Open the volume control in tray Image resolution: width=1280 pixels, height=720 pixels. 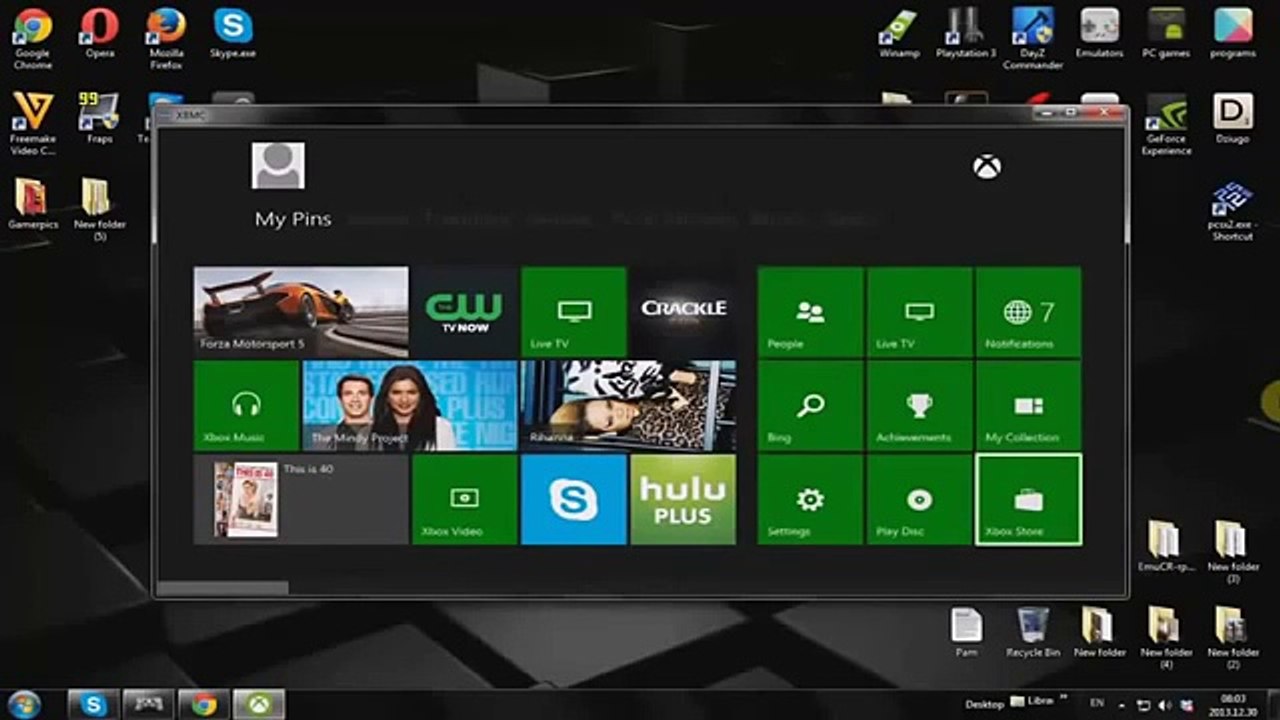(x=1164, y=705)
